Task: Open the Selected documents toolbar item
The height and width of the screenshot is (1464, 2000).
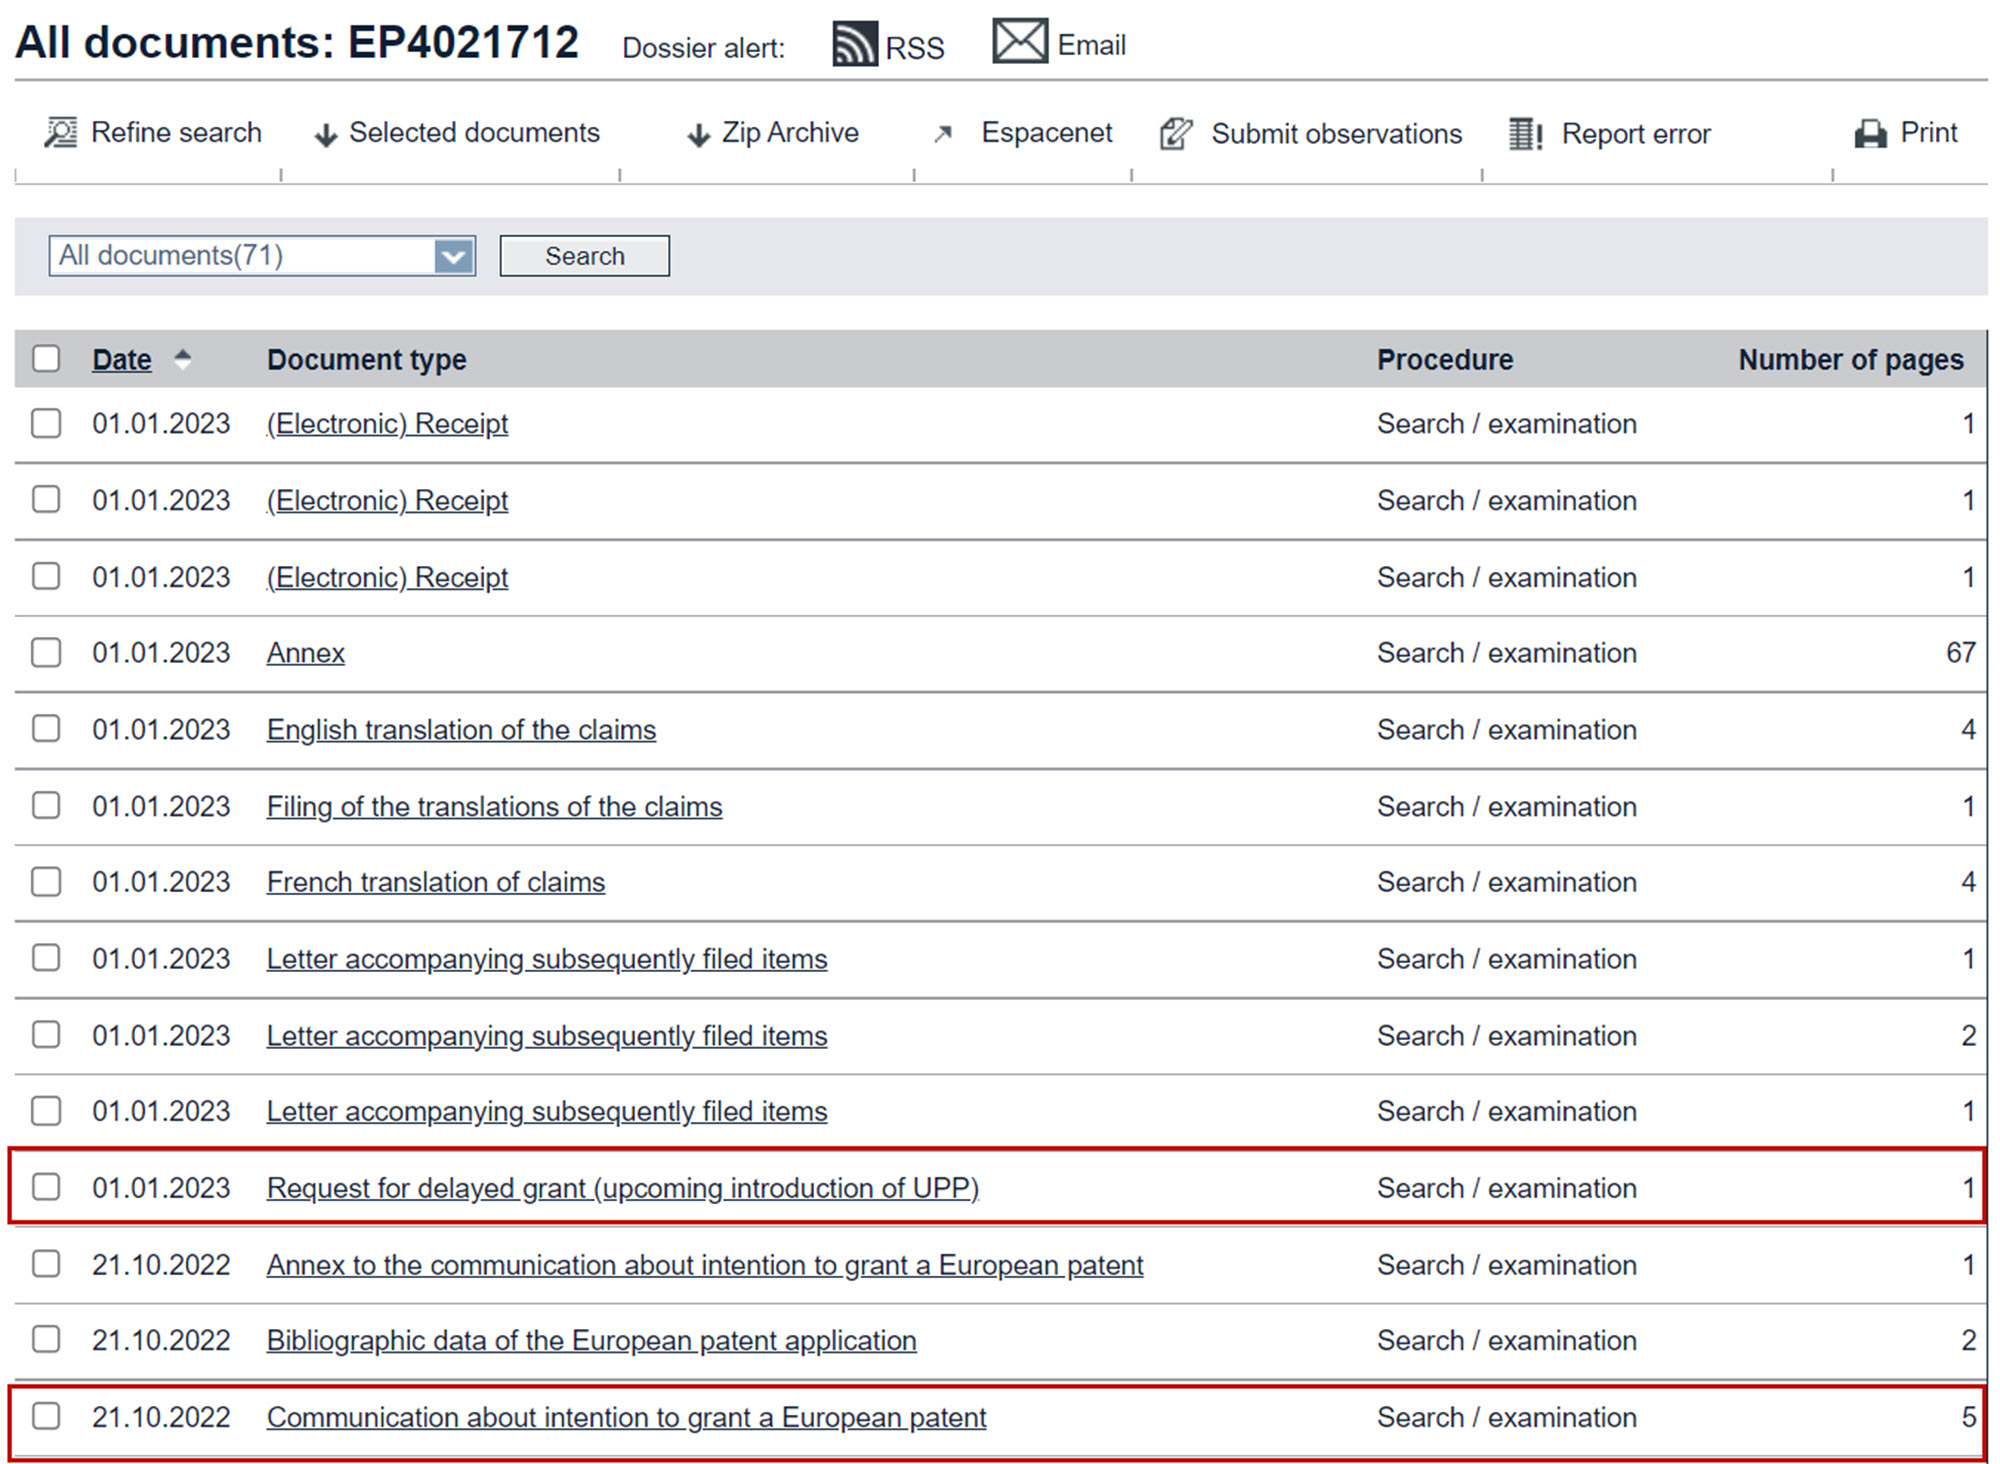Action: (x=473, y=133)
